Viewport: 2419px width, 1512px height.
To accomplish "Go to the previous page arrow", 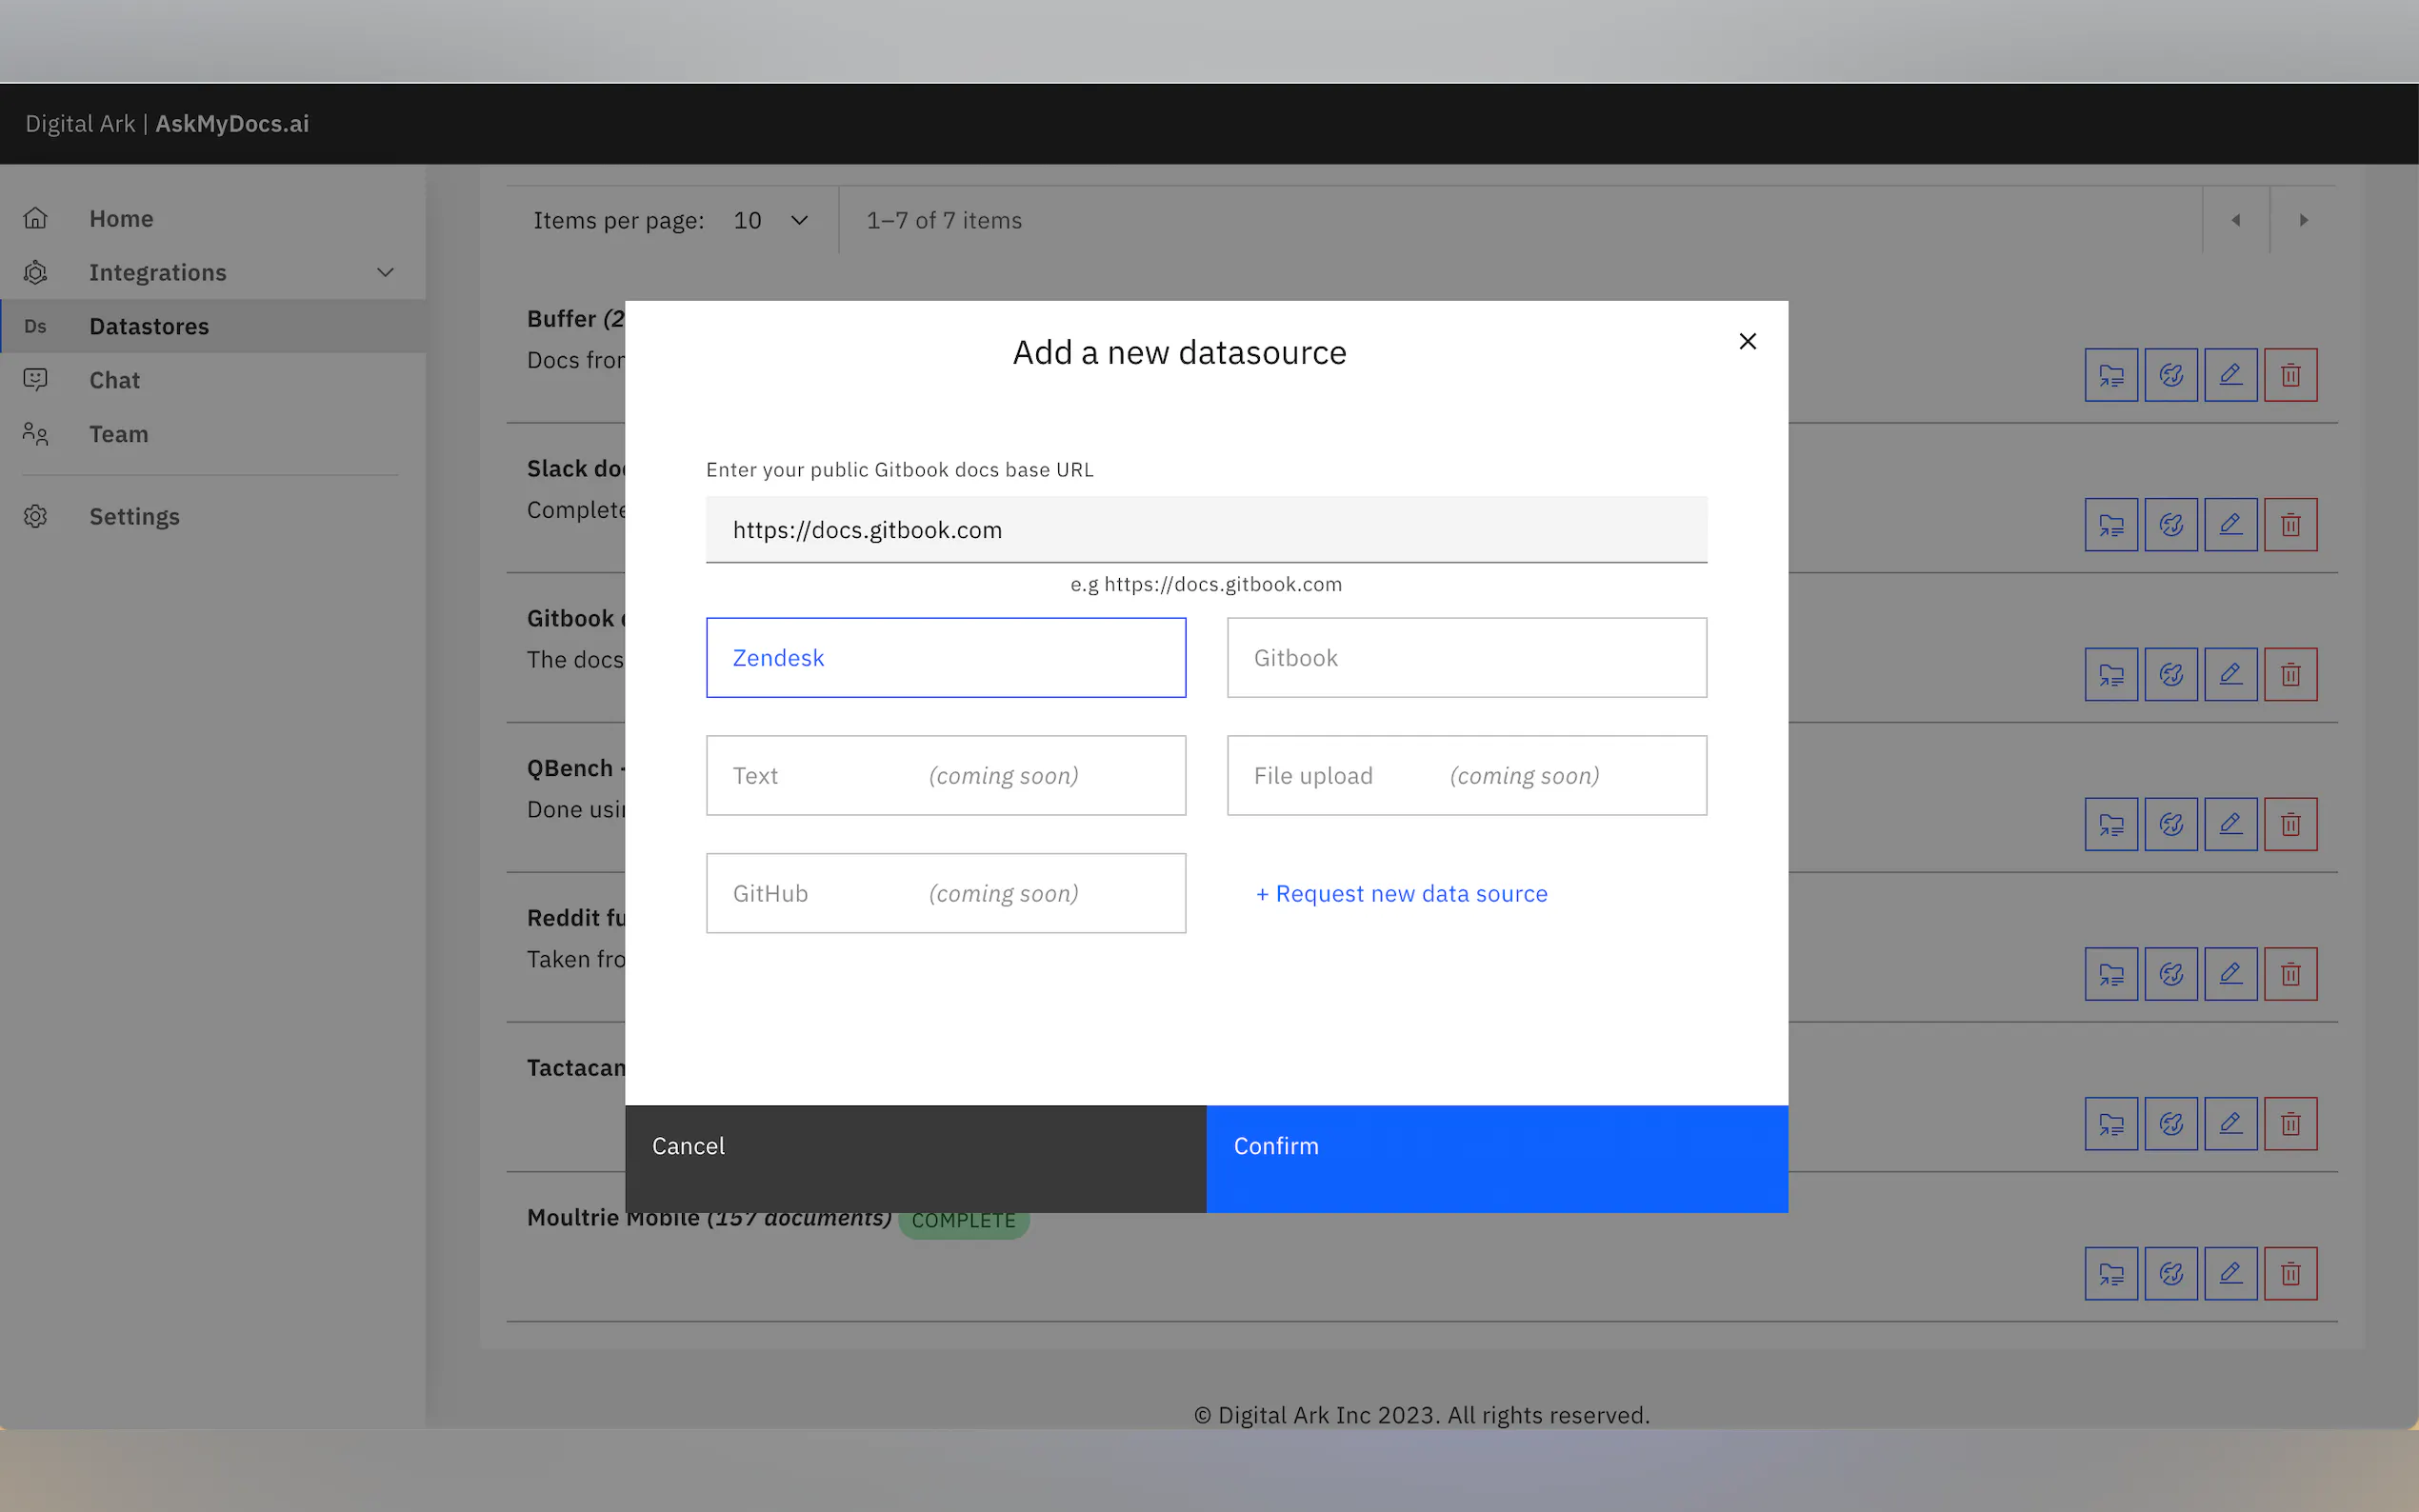I will coord(2235,220).
